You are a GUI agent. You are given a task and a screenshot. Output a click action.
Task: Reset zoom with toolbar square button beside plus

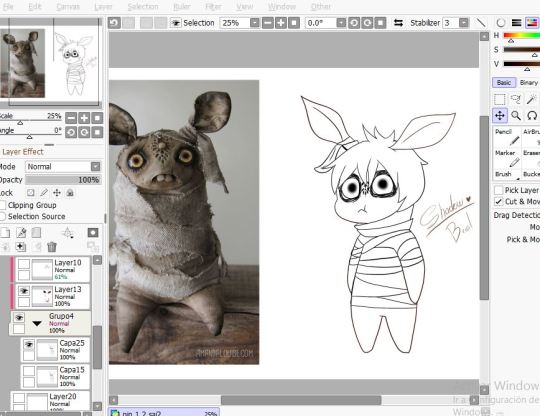[294, 23]
